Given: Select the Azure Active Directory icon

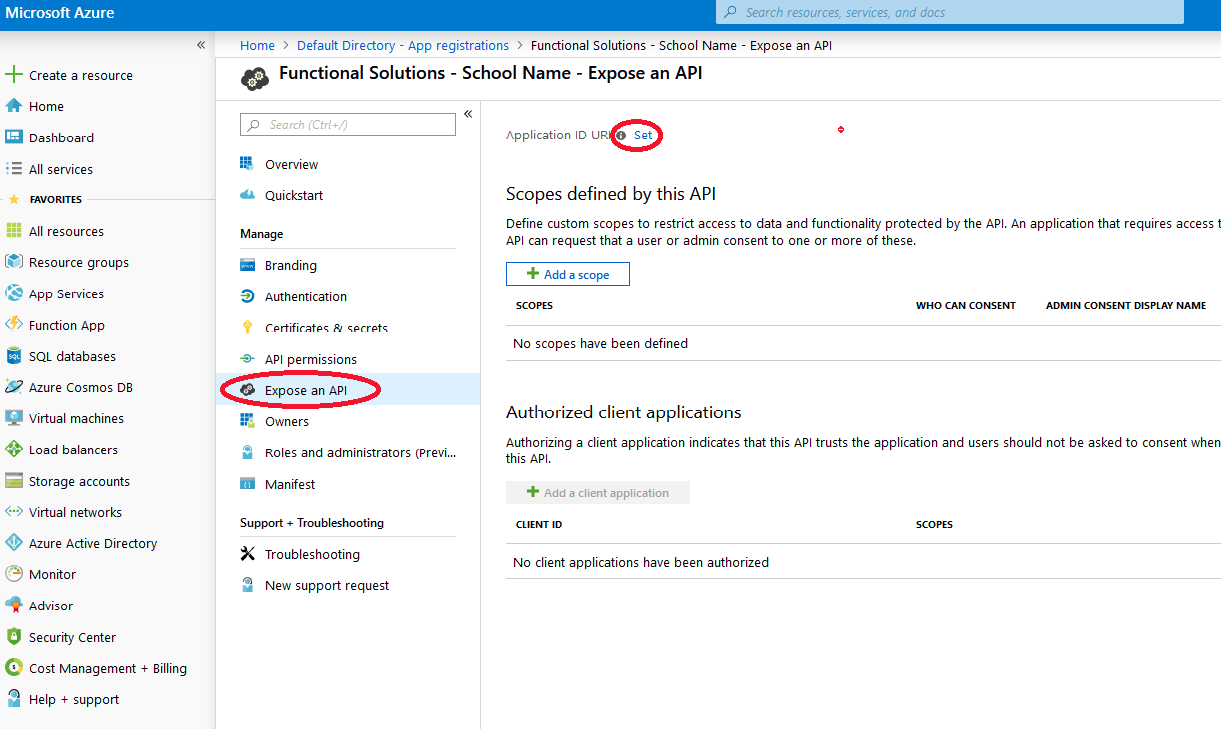Looking at the screenshot, I should click(x=14, y=543).
